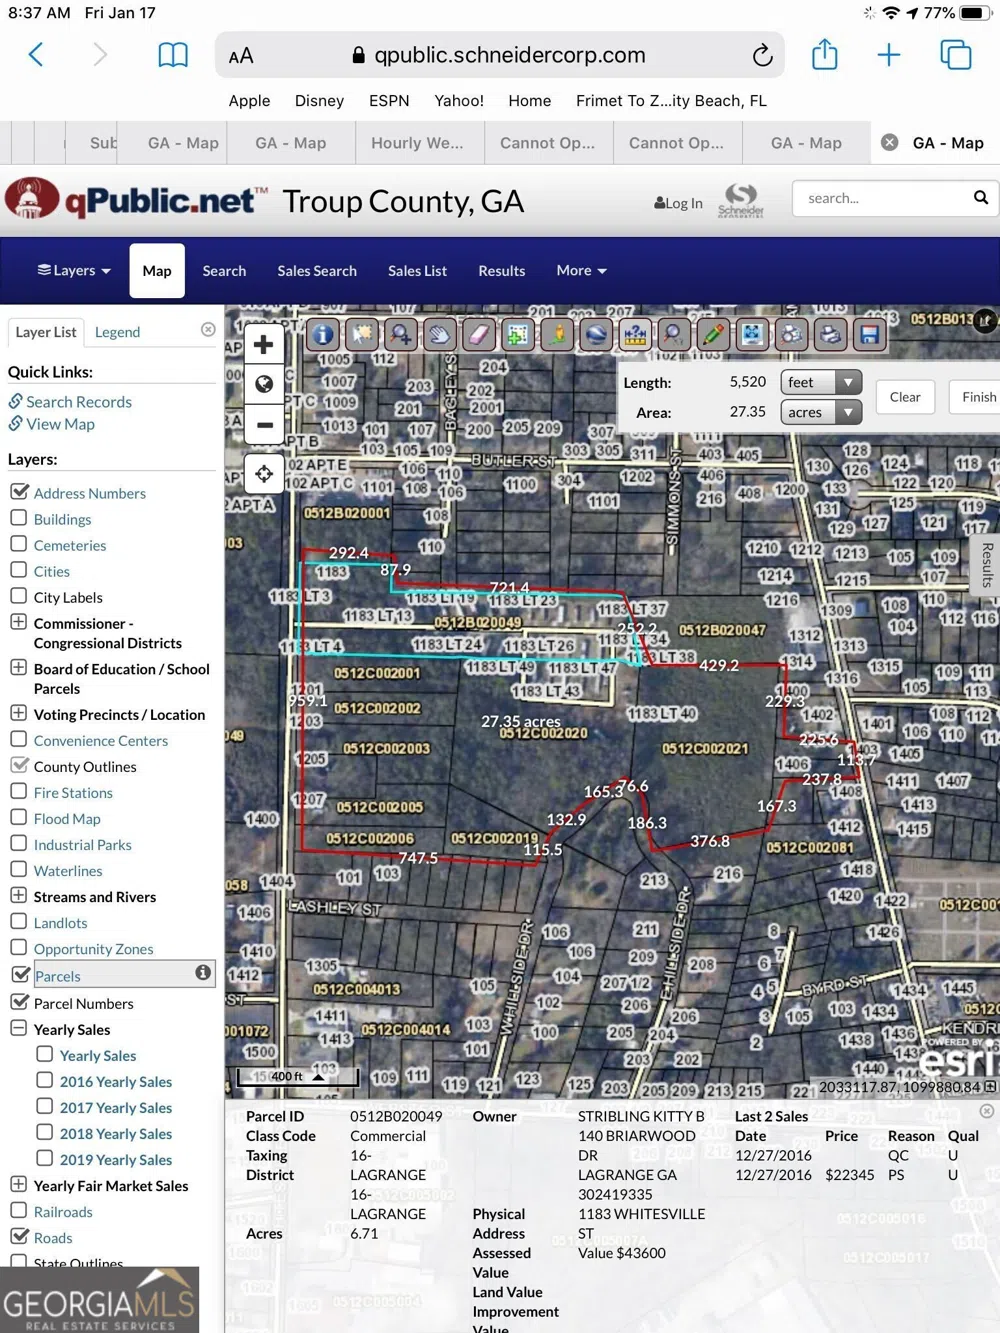1000x1333 pixels.
Task: Pick the Eraser clear-selection tool
Action: point(479,335)
